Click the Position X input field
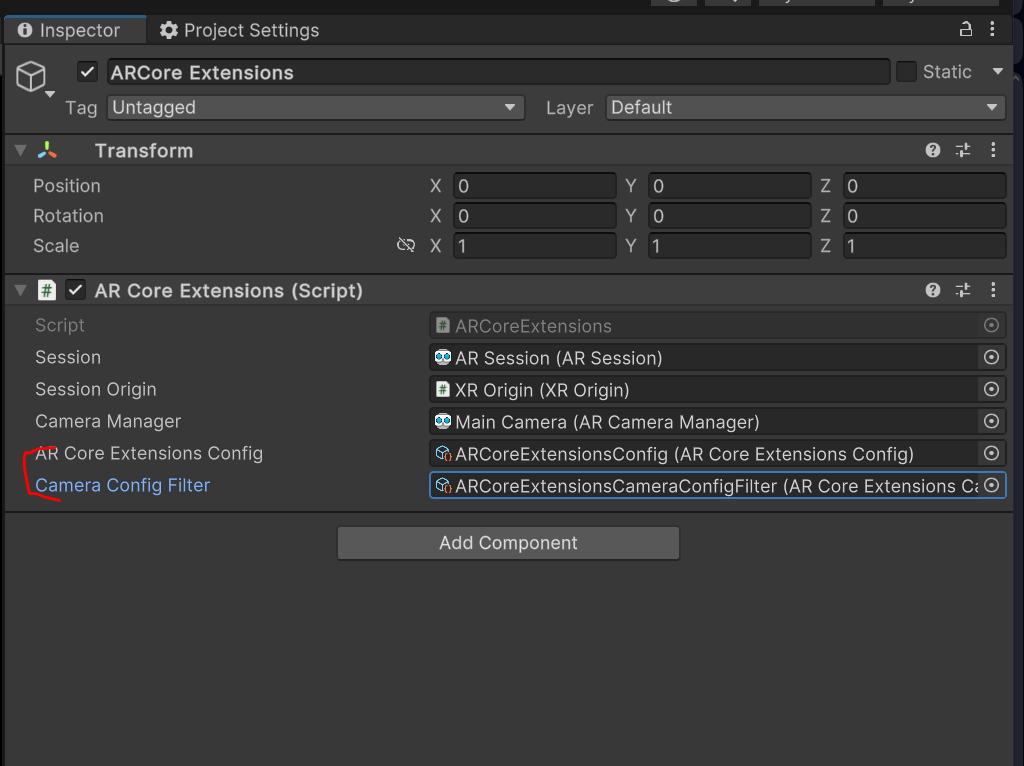This screenshot has height=766, width=1024. click(x=534, y=186)
